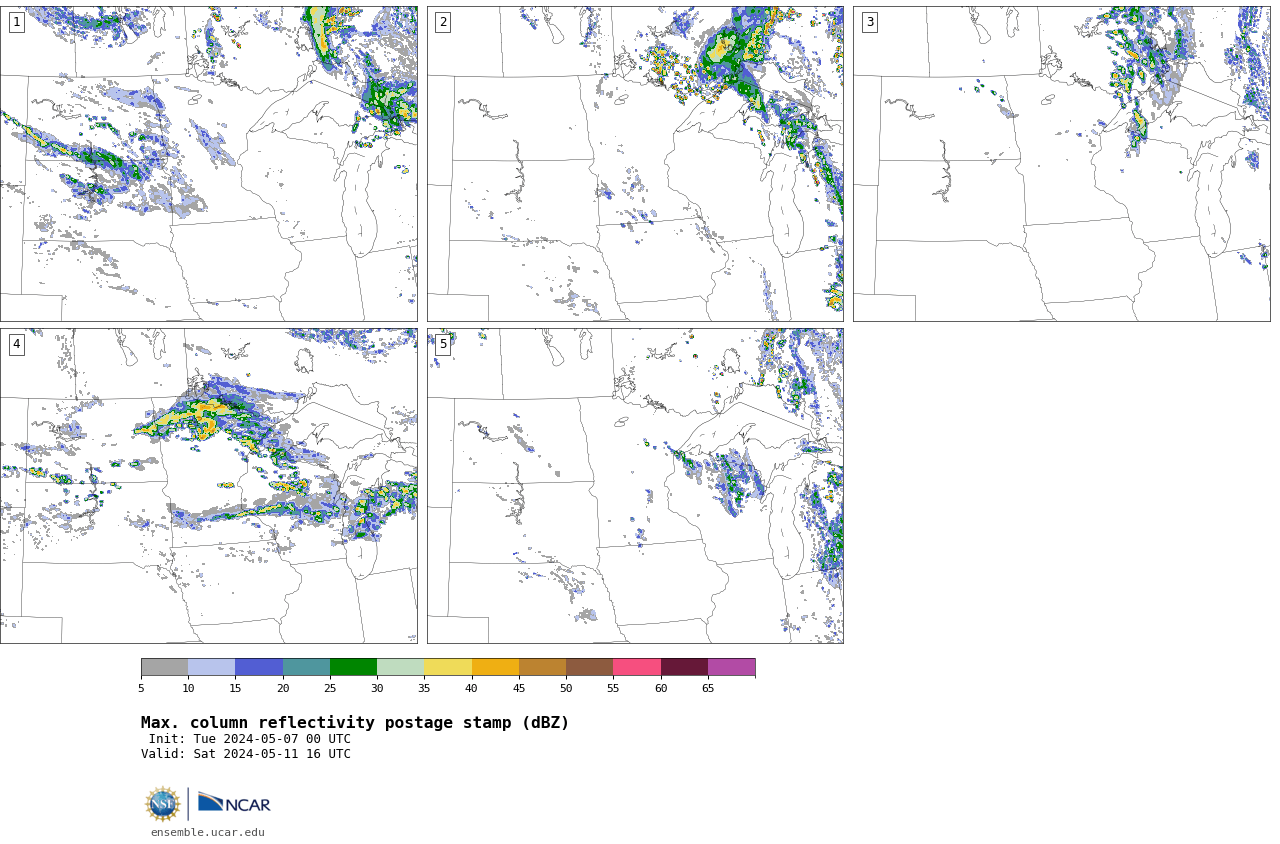The height and width of the screenshot is (844, 1280).
Task: Click the Max. column reflectivity title
Action: click(355, 723)
